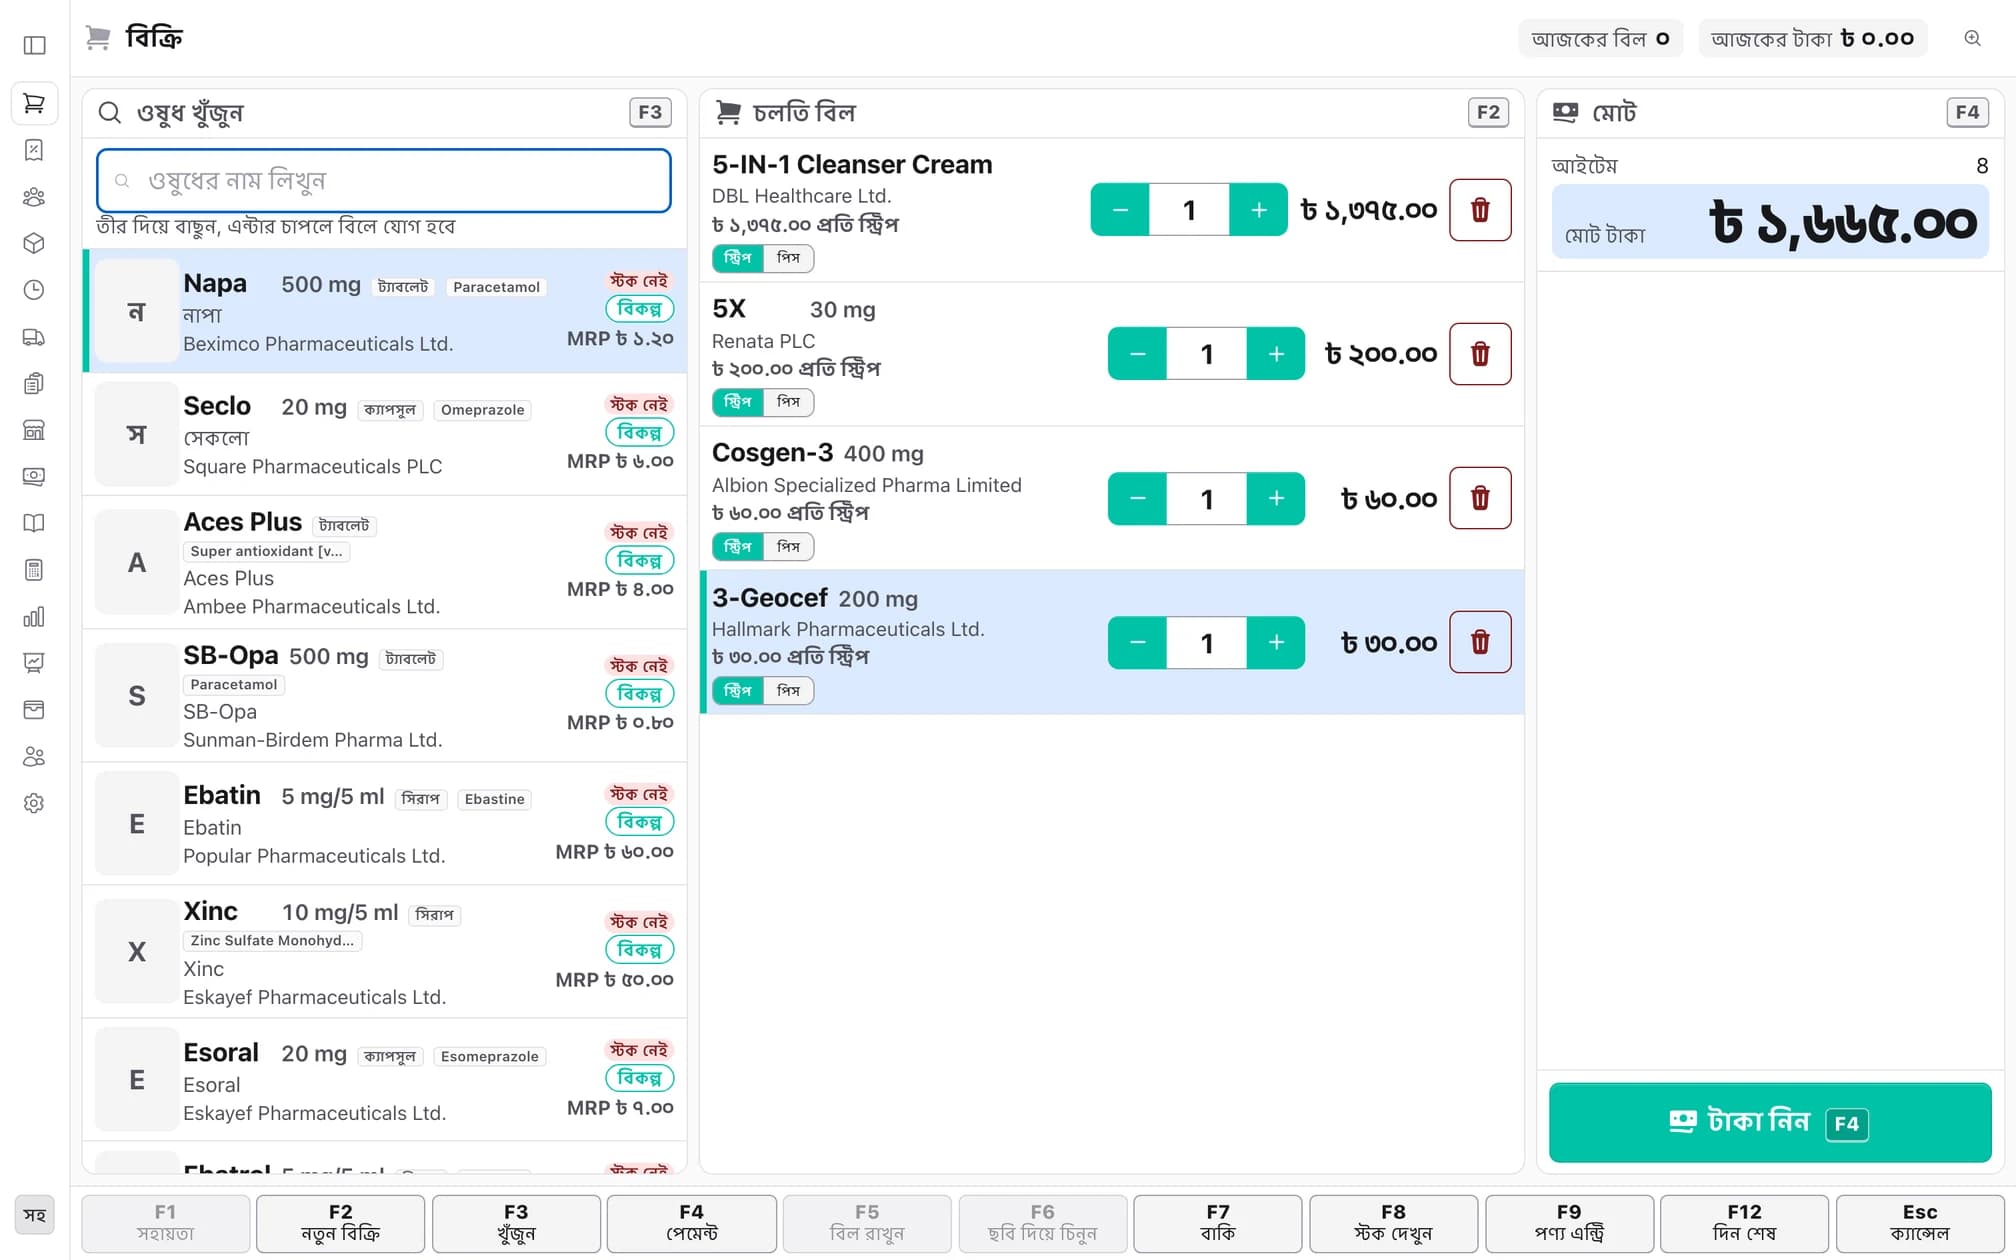Click F7 বাকি in function bar
Screen dimensions: 2016x1260
(1217, 1223)
